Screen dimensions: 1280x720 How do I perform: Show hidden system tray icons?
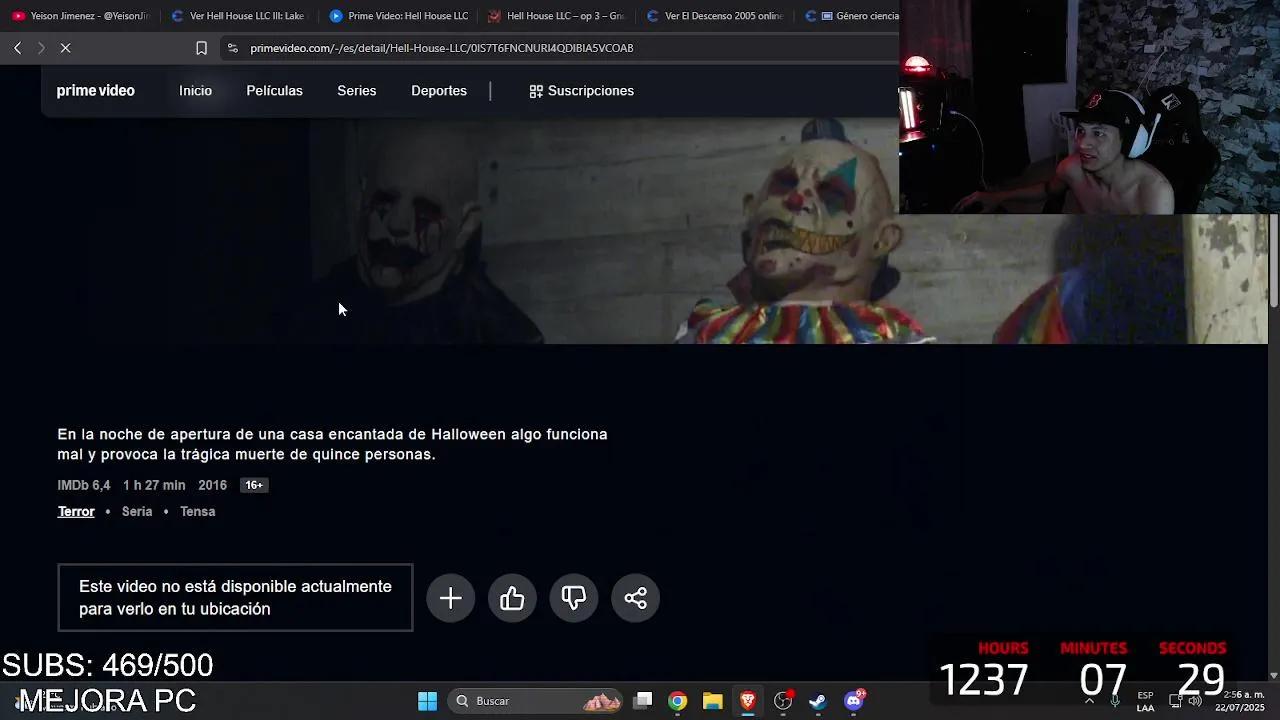(x=1089, y=701)
